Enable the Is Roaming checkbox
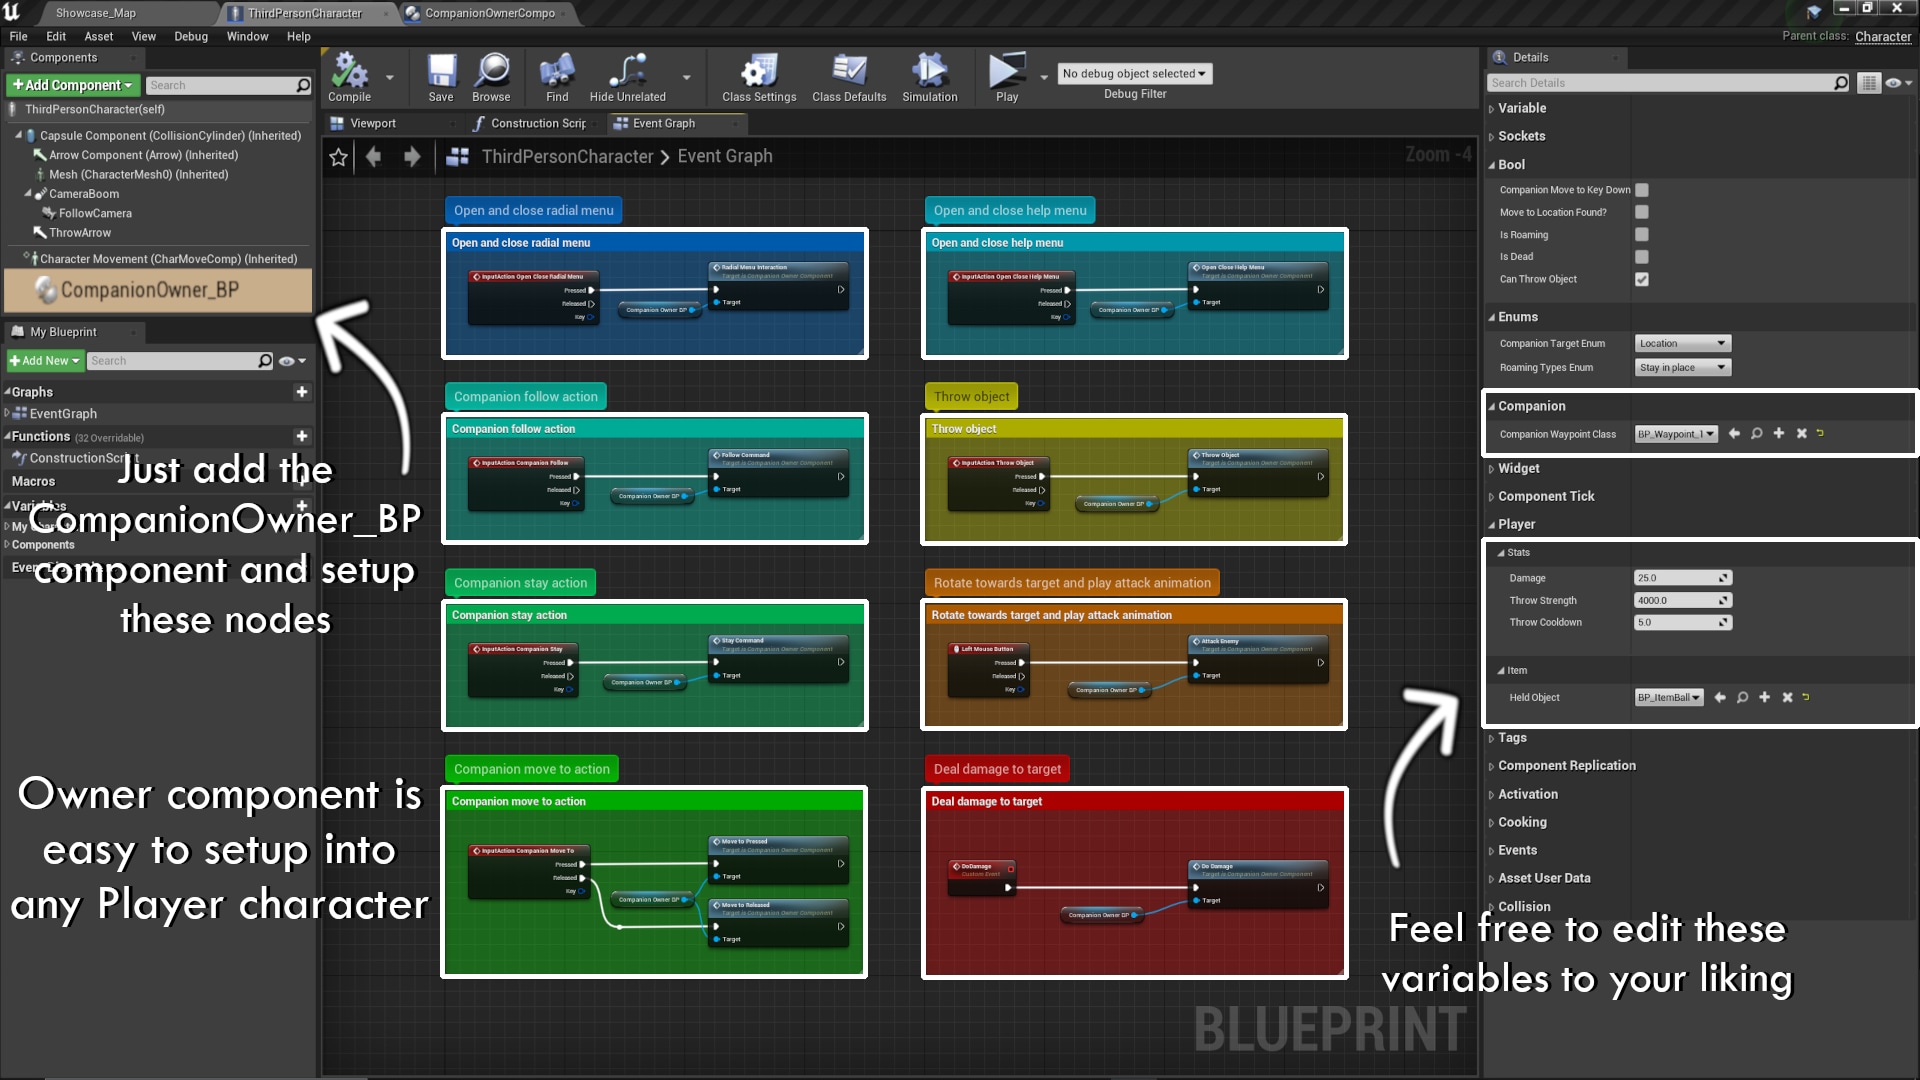This screenshot has width=1920, height=1080. 1640,234
